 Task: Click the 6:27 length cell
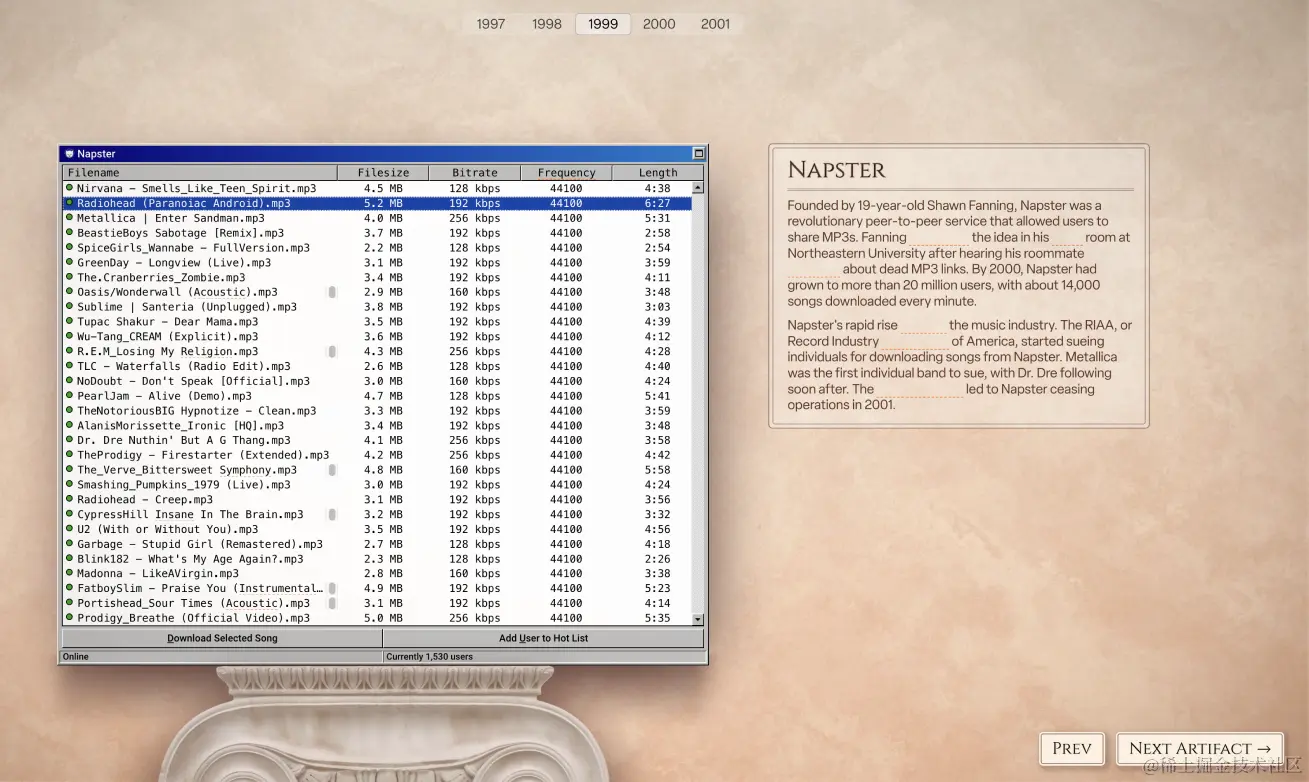(x=657, y=203)
